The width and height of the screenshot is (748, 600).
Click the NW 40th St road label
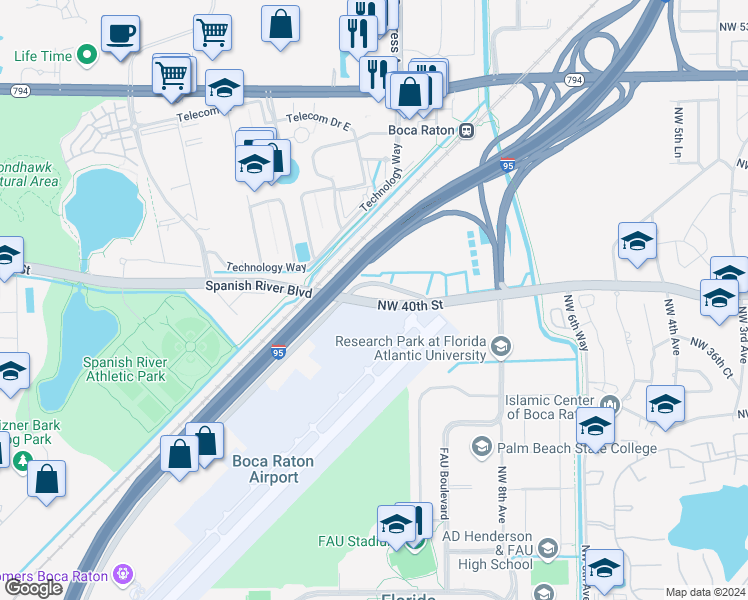(x=410, y=305)
